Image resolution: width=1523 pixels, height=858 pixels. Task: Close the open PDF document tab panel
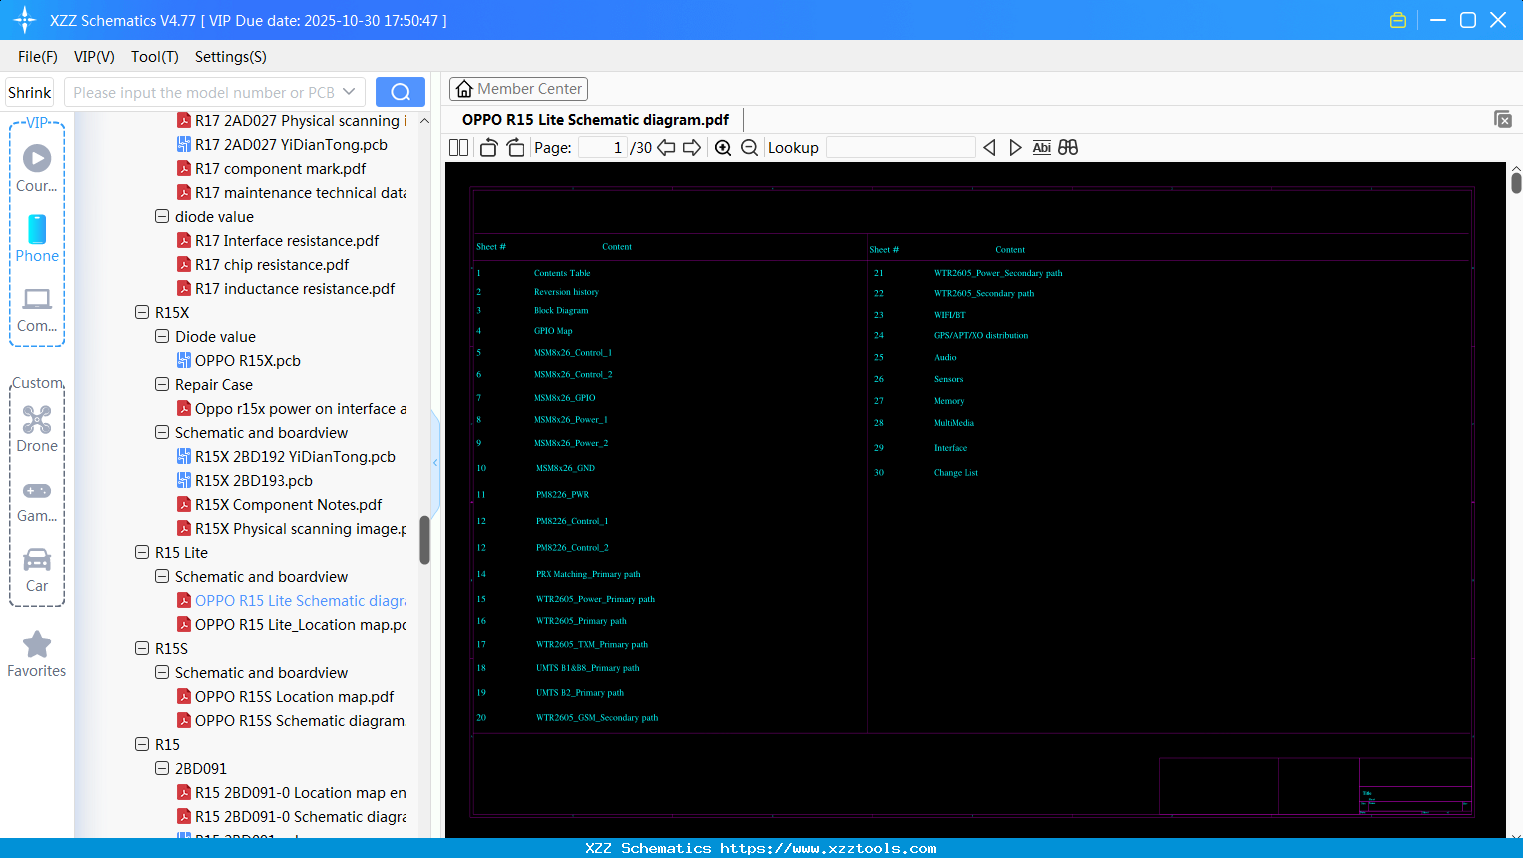[1503, 119]
